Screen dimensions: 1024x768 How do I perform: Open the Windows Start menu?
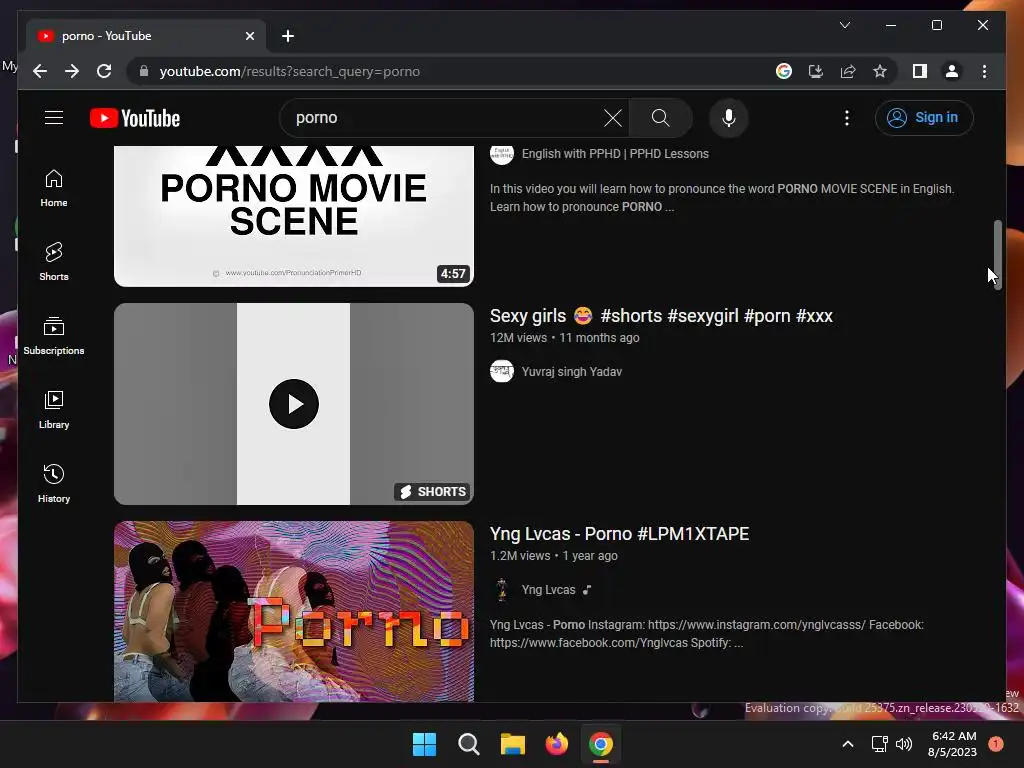pyautogui.click(x=424, y=744)
